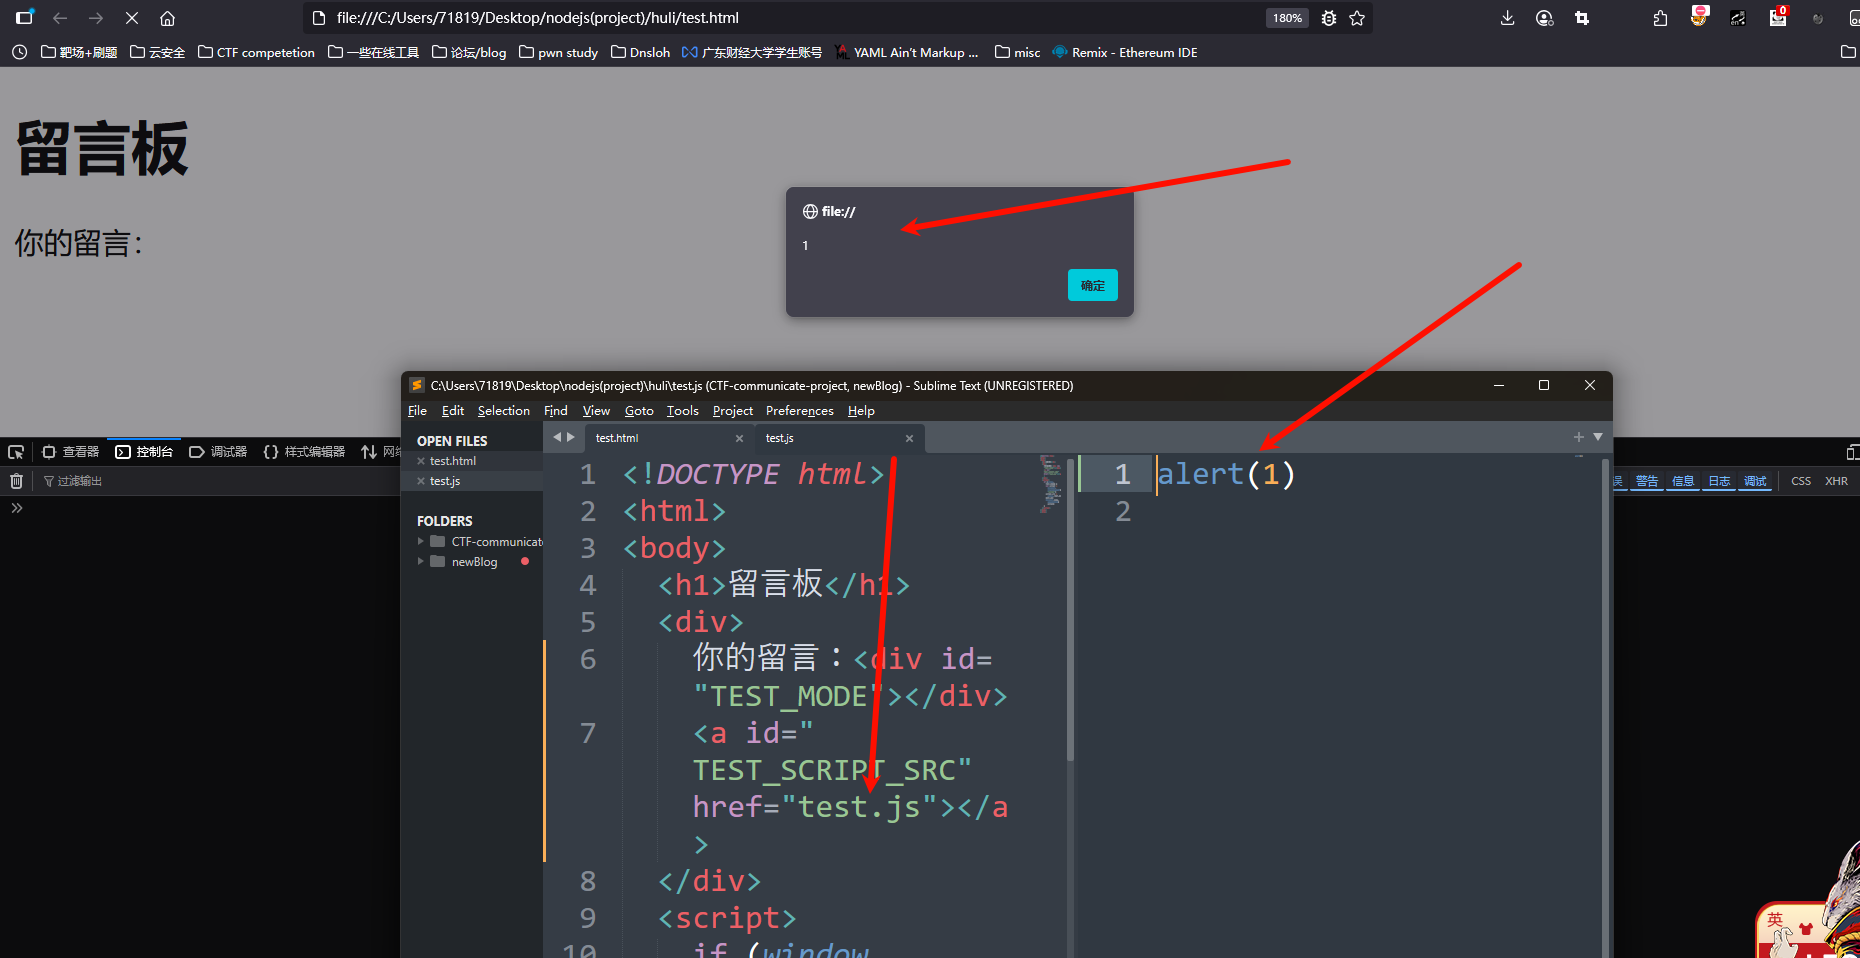
Task: Open the Remix - Ethereum IDE bookmark
Action: point(1125,52)
